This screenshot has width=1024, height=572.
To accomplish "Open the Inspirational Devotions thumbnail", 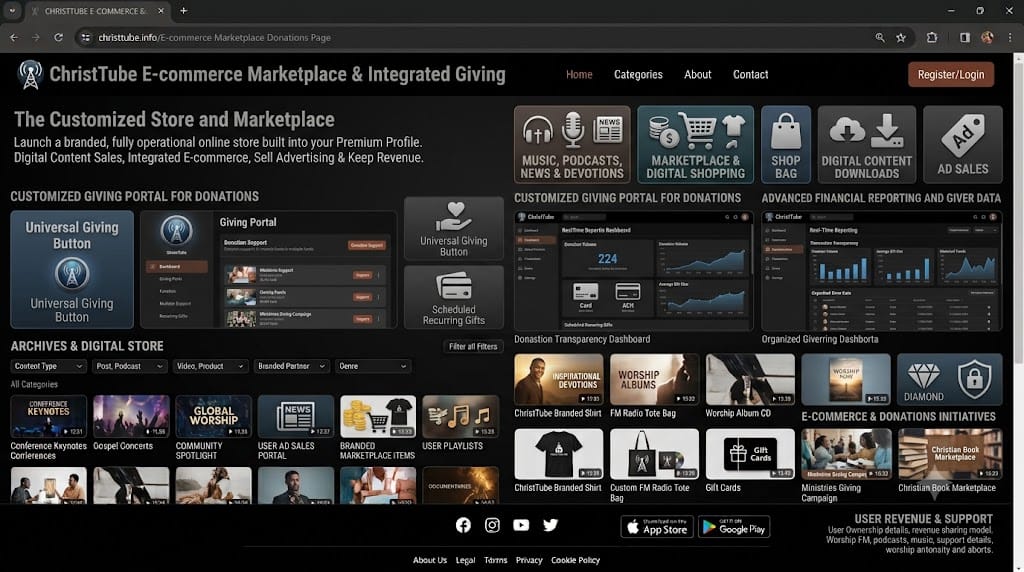I will [x=558, y=379].
